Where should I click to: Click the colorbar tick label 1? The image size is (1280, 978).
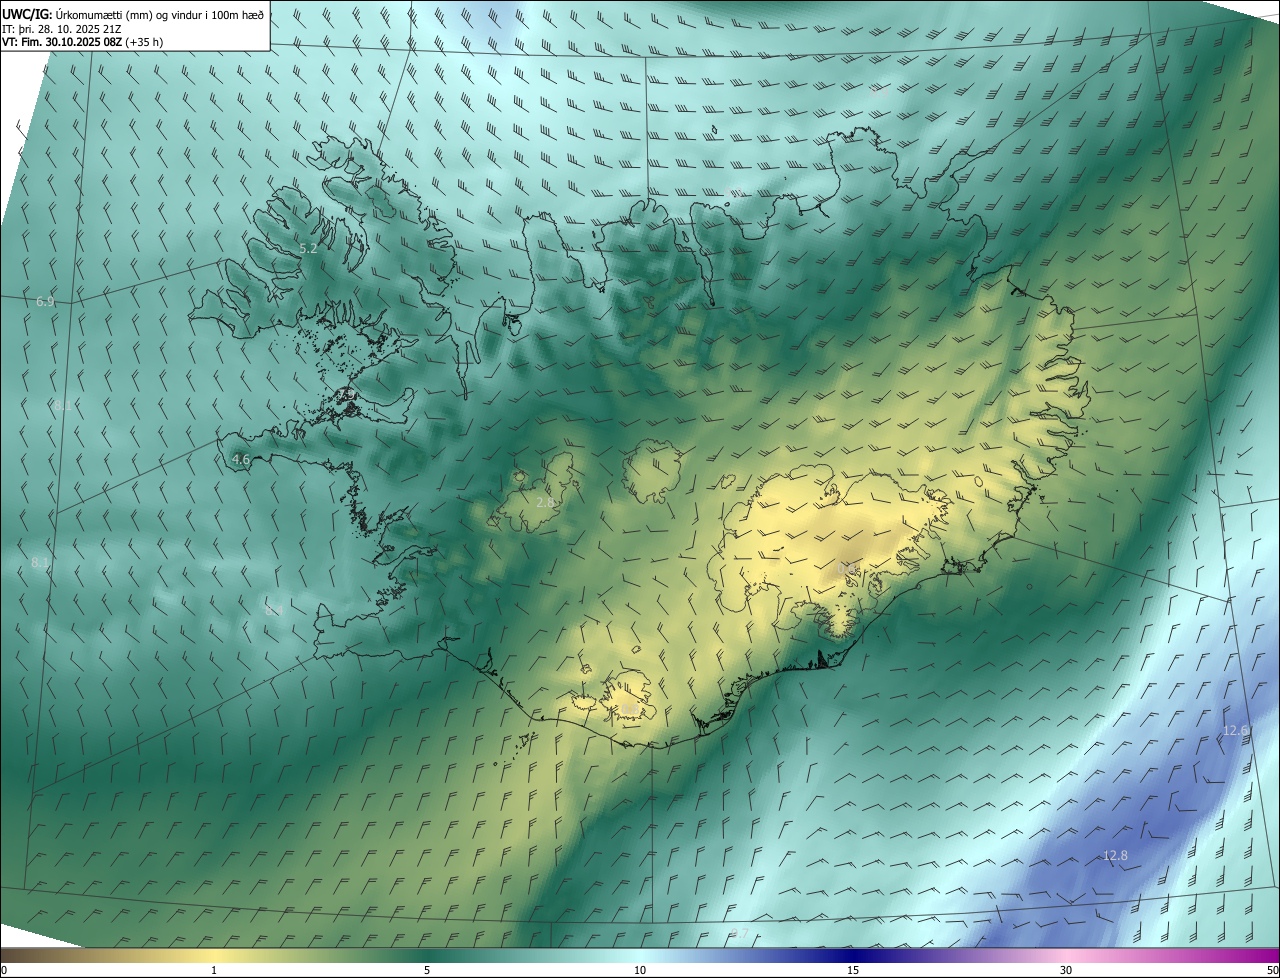pyautogui.click(x=214, y=970)
